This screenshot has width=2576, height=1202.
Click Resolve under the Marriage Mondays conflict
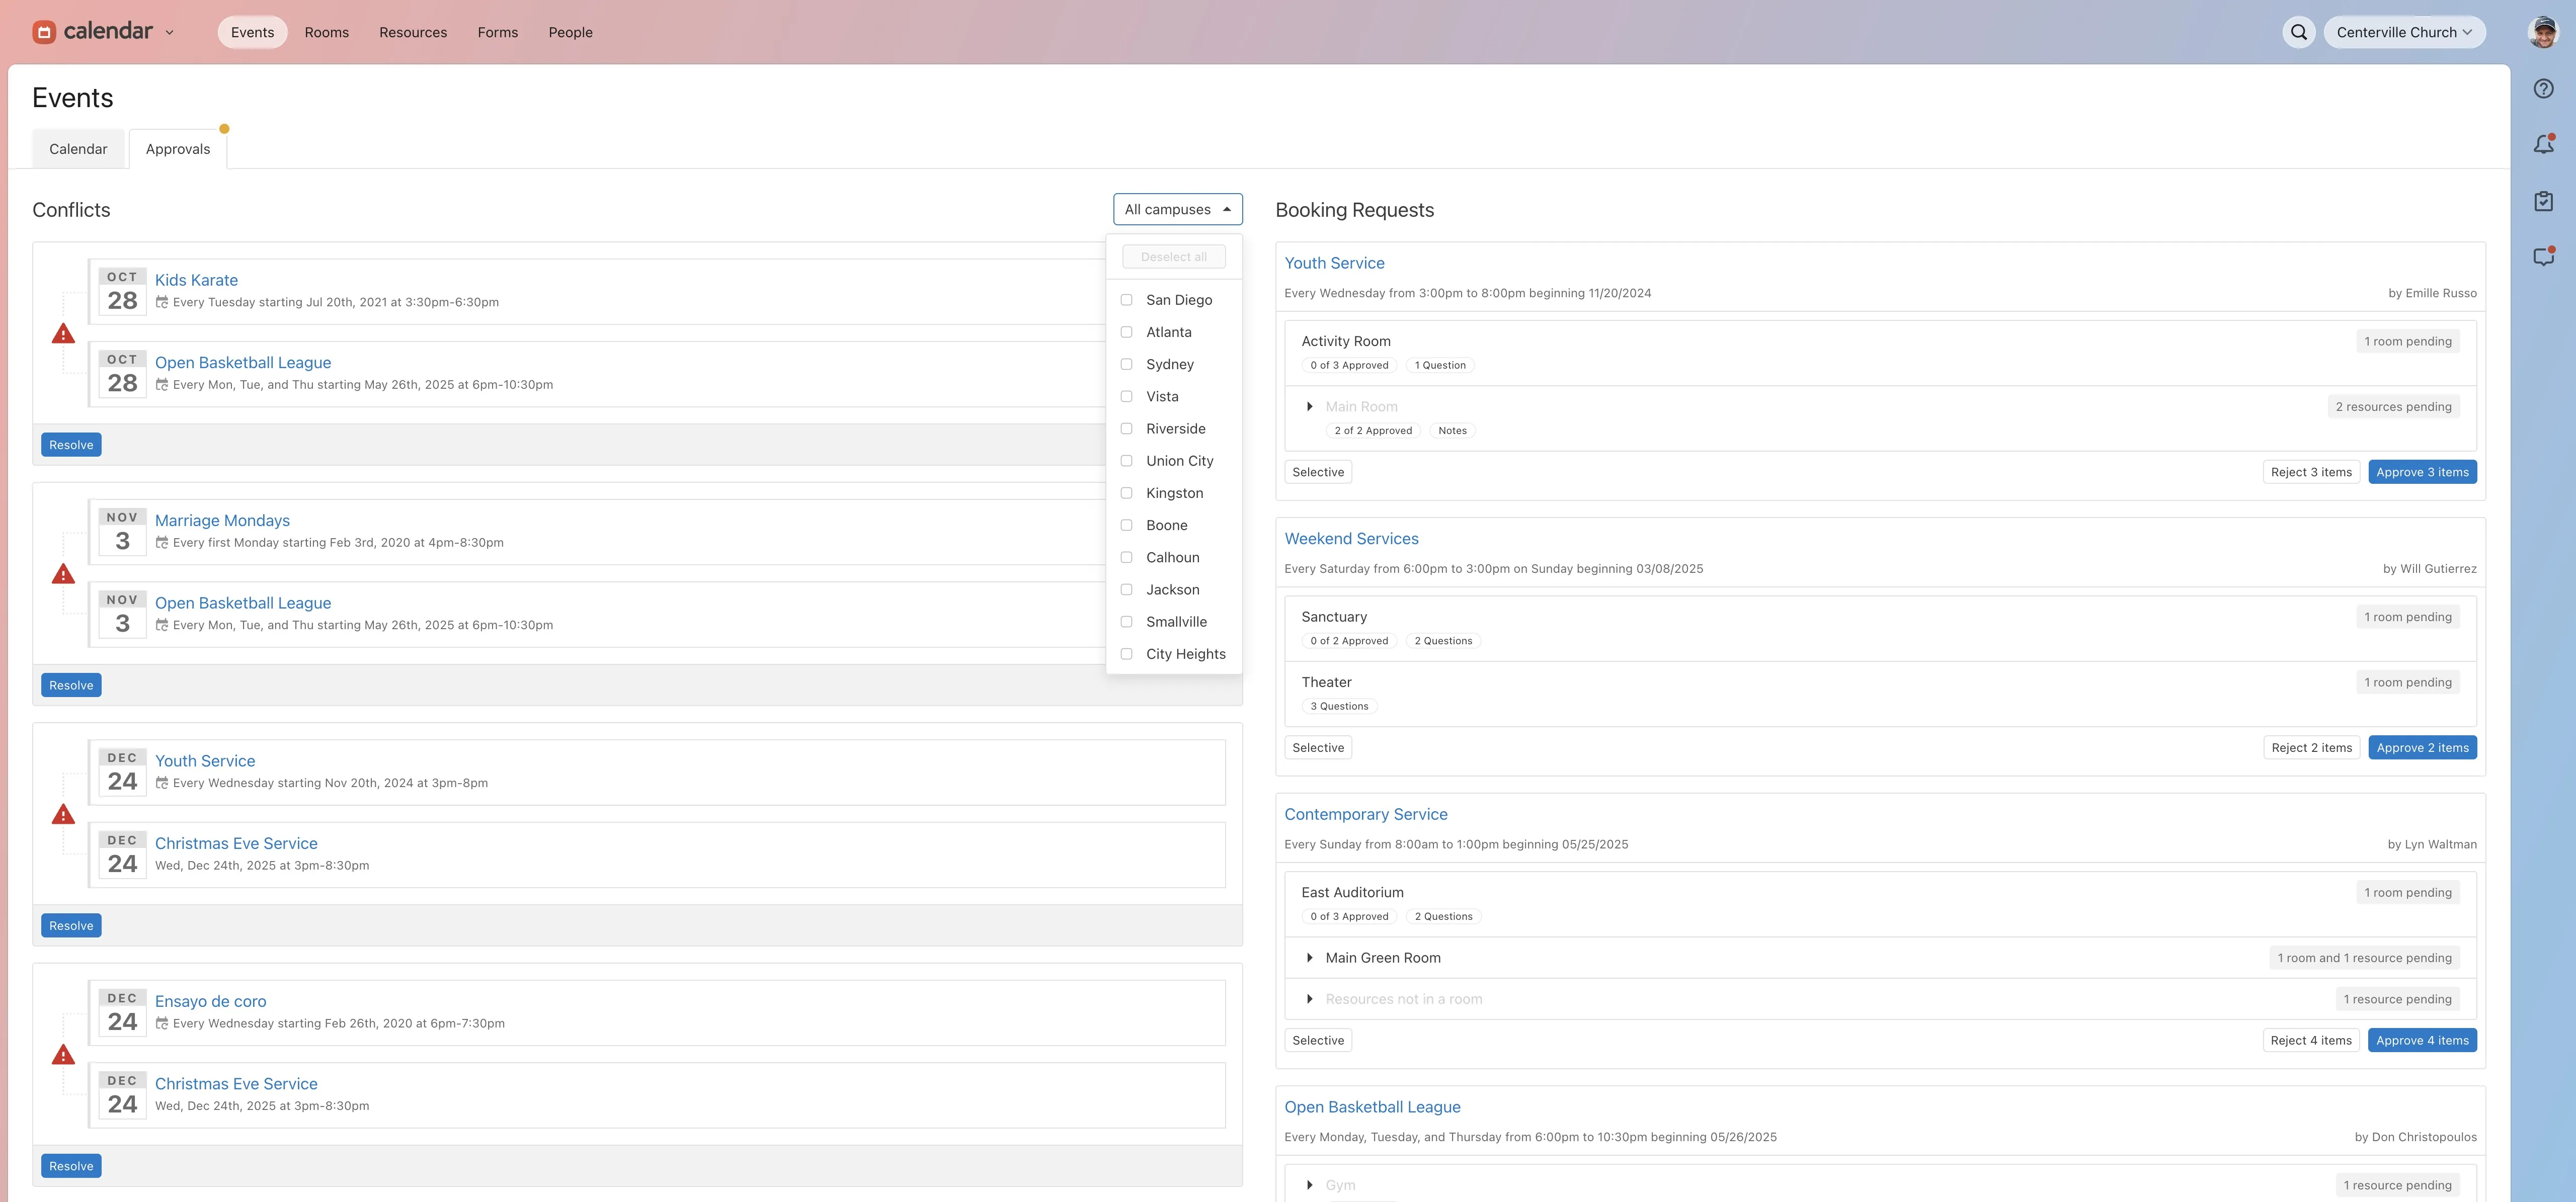click(x=71, y=685)
